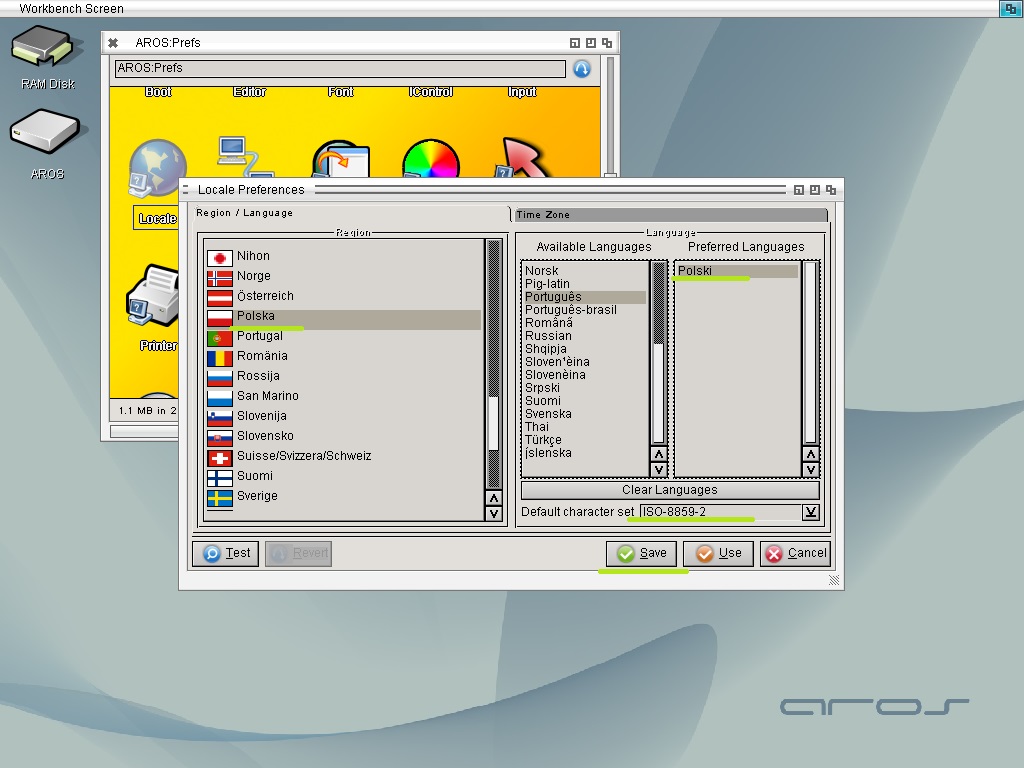Click the screen depth gadget on Workbench title bar

point(1010,8)
